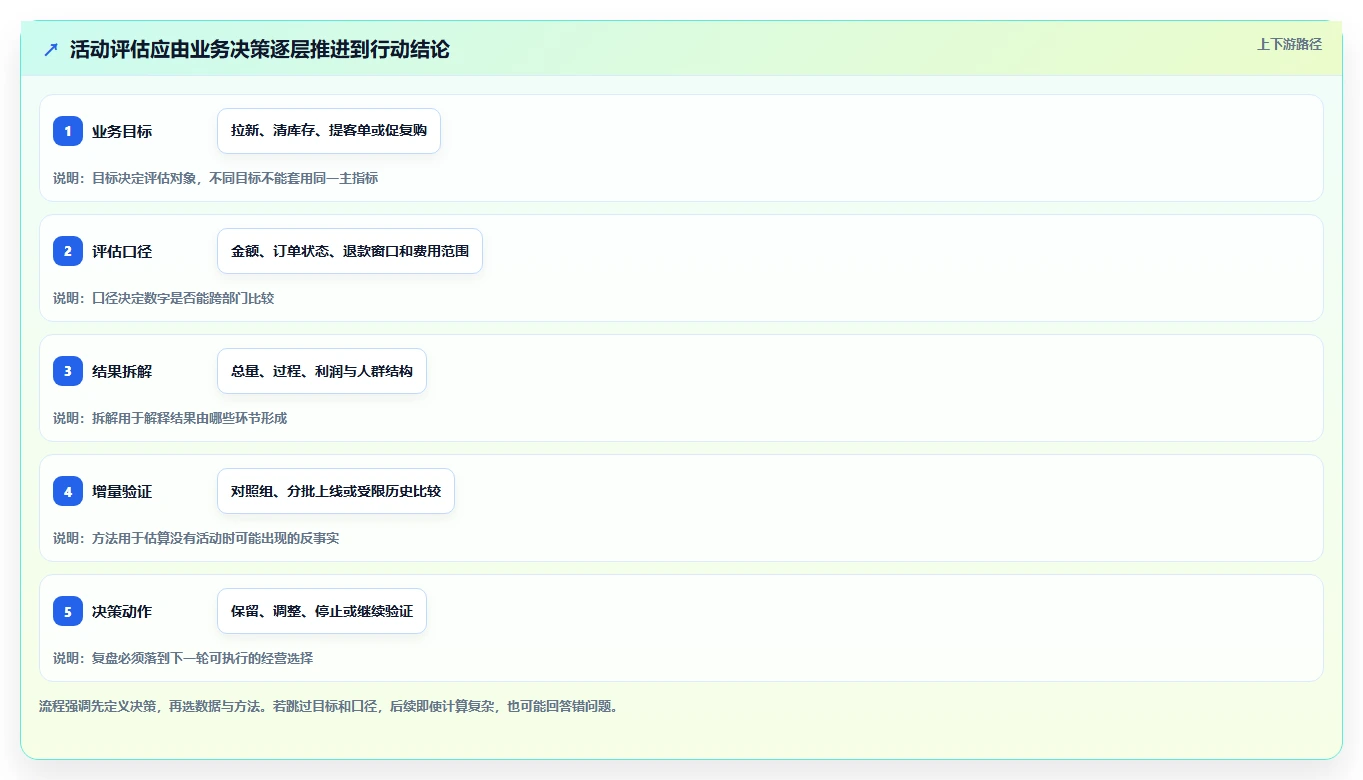Screen dimensions: 1363x780
Task: Click the step 1 number badge
Action: [x=68, y=131]
